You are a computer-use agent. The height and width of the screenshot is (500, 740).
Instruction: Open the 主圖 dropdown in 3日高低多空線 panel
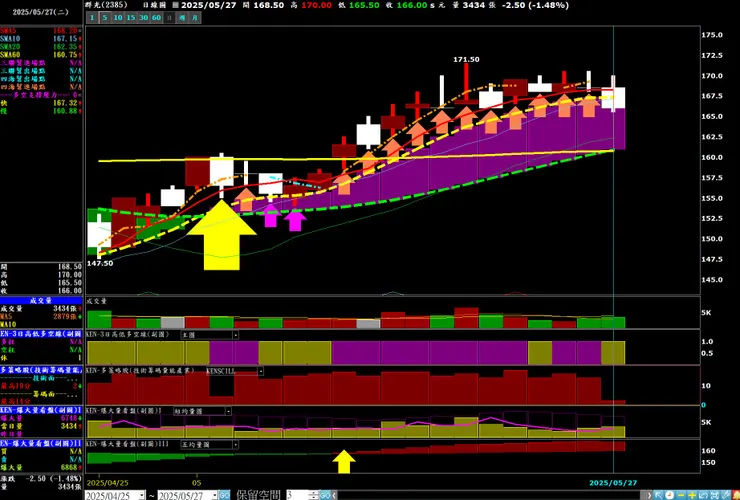(x=210, y=335)
